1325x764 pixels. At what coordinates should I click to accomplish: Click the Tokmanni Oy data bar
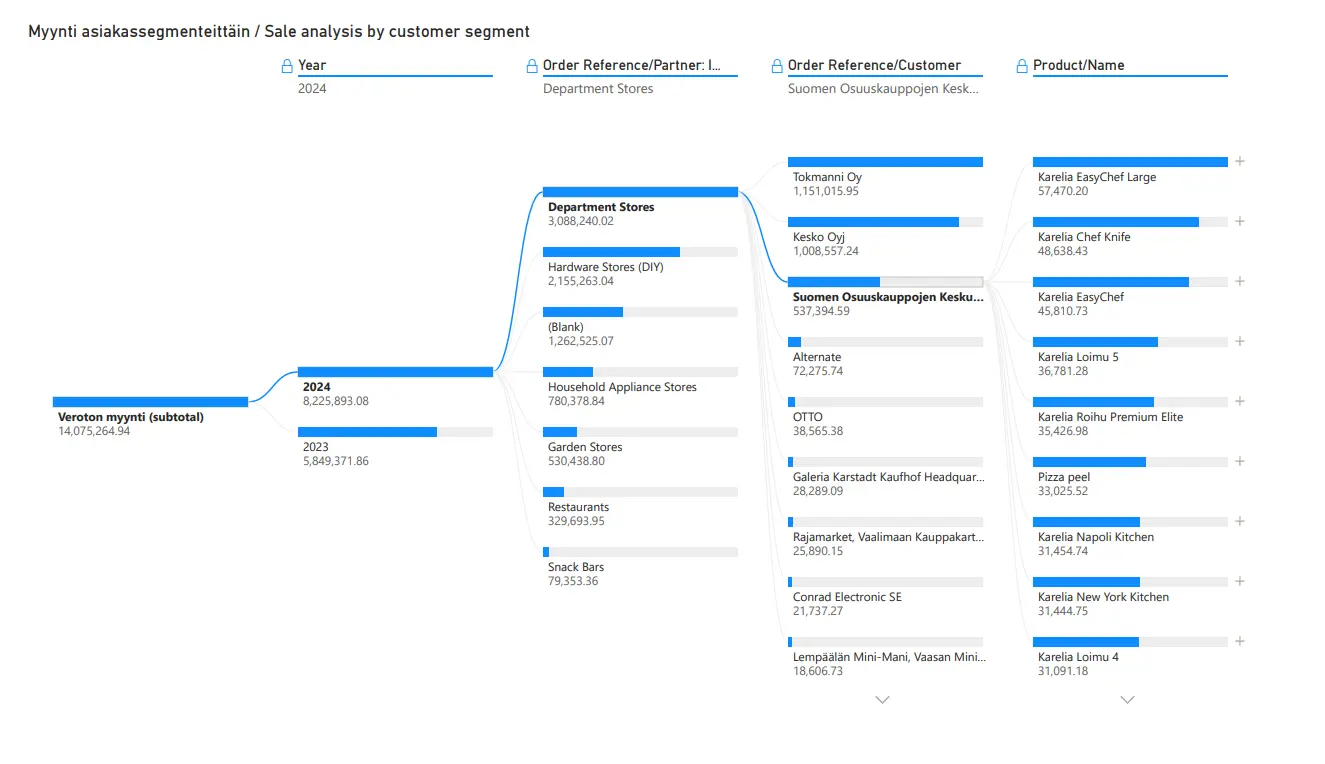[885, 162]
